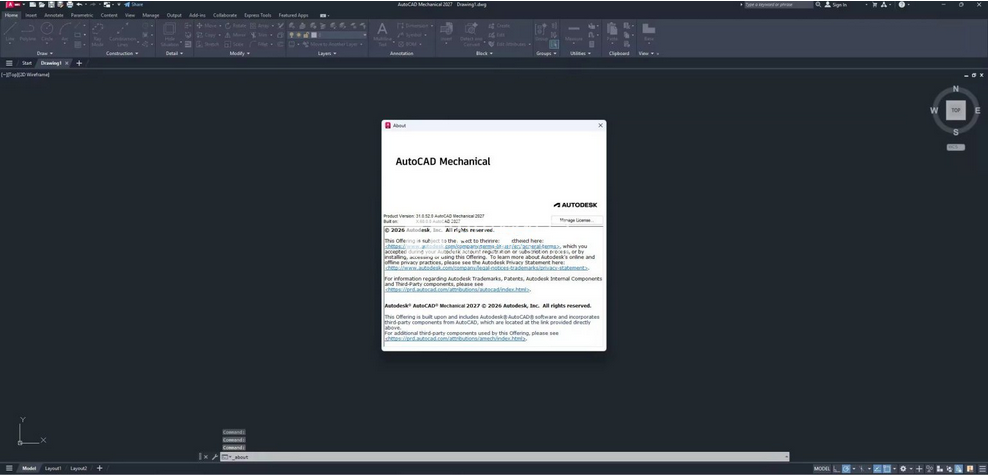Toggle the MODEL space status bar button
Screen dimensions: 989x475
pyautogui.click(x=821, y=468)
